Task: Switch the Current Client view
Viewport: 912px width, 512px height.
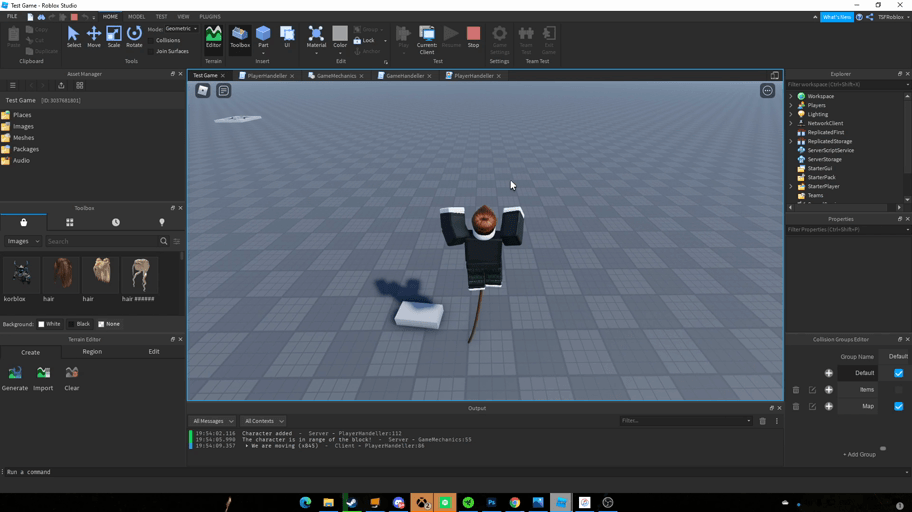Action: [427, 40]
